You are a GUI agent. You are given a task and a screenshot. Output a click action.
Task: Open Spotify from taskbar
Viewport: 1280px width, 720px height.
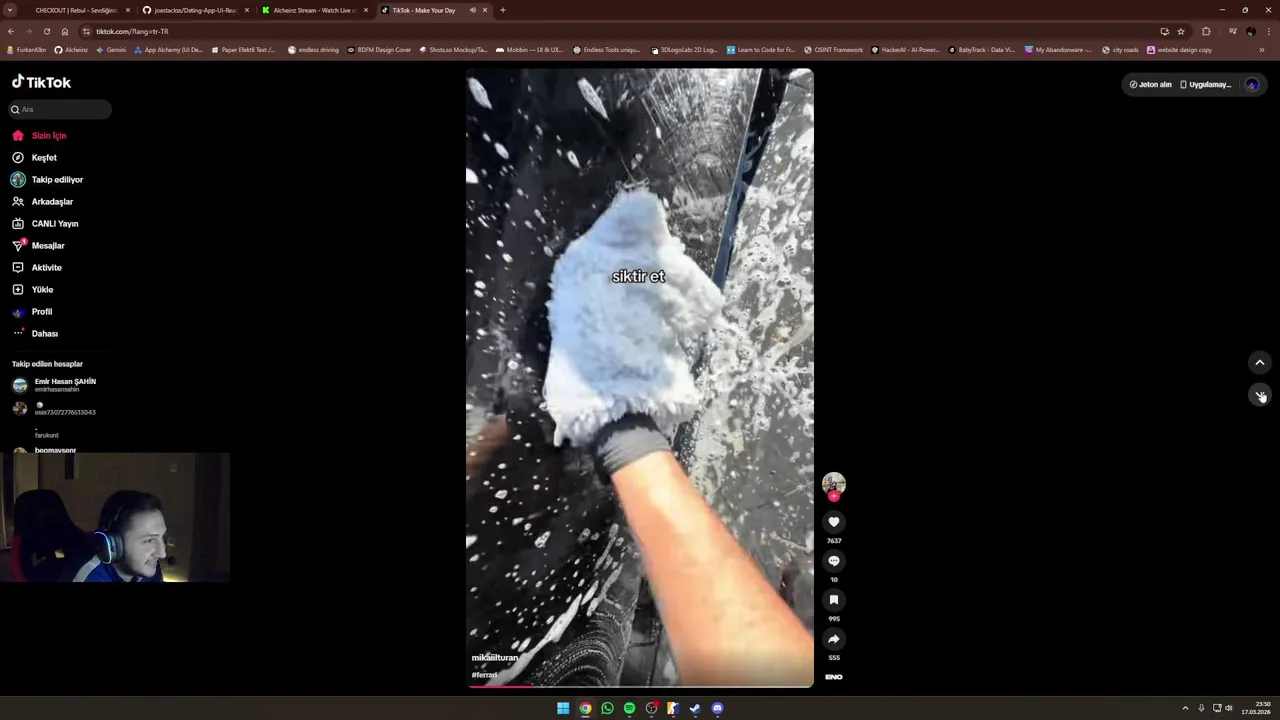[629, 708]
